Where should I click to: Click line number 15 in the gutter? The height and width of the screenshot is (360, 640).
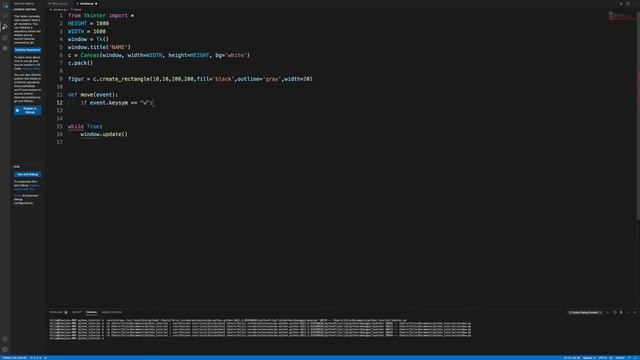60,126
